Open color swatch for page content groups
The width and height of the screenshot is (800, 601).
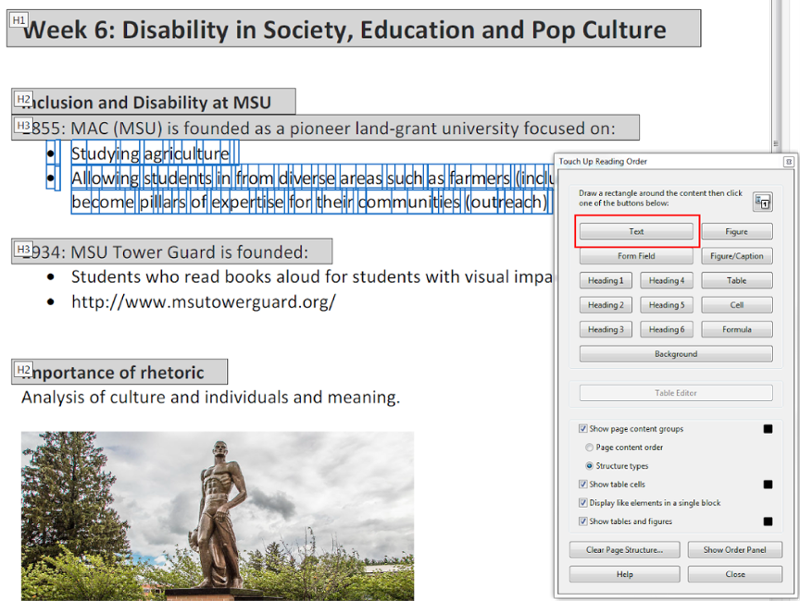coord(768,429)
